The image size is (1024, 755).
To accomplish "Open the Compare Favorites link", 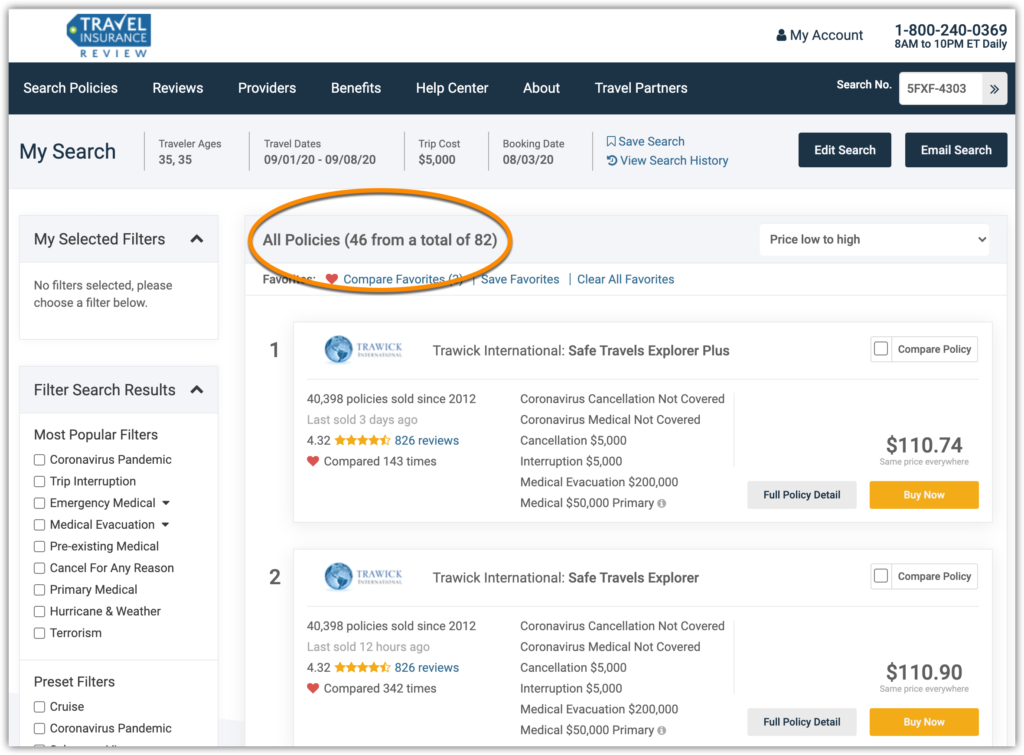I will pos(403,280).
